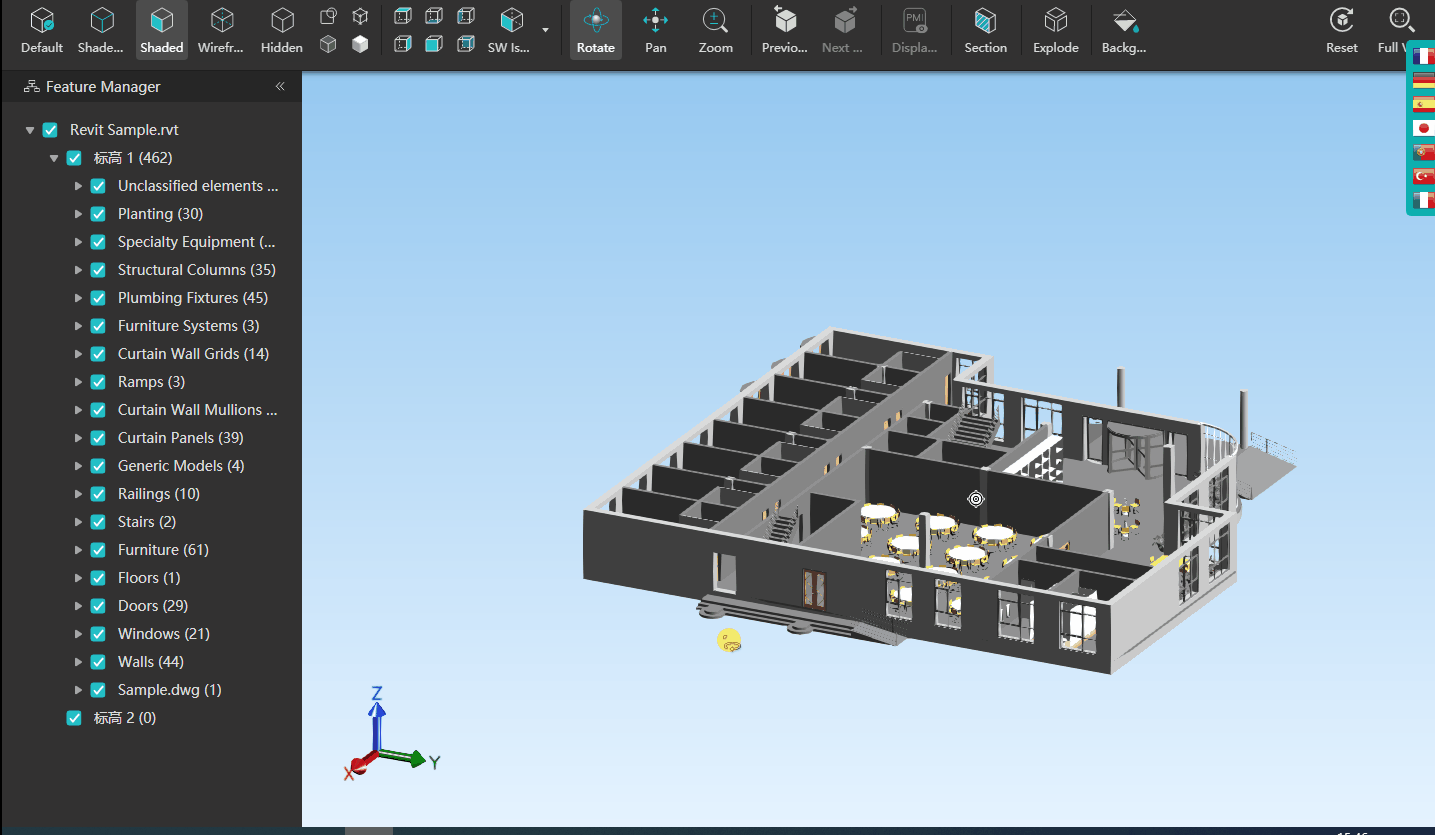The width and height of the screenshot is (1435, 835).
Task: Select the Shaded display mode
Action: coord(162,30)
